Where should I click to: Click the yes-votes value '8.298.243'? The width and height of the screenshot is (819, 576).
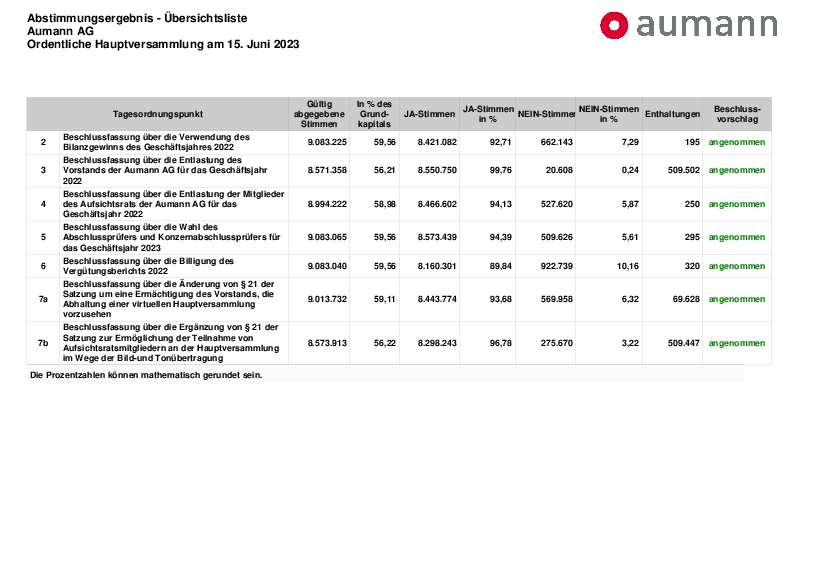click(x=437, y=343)
